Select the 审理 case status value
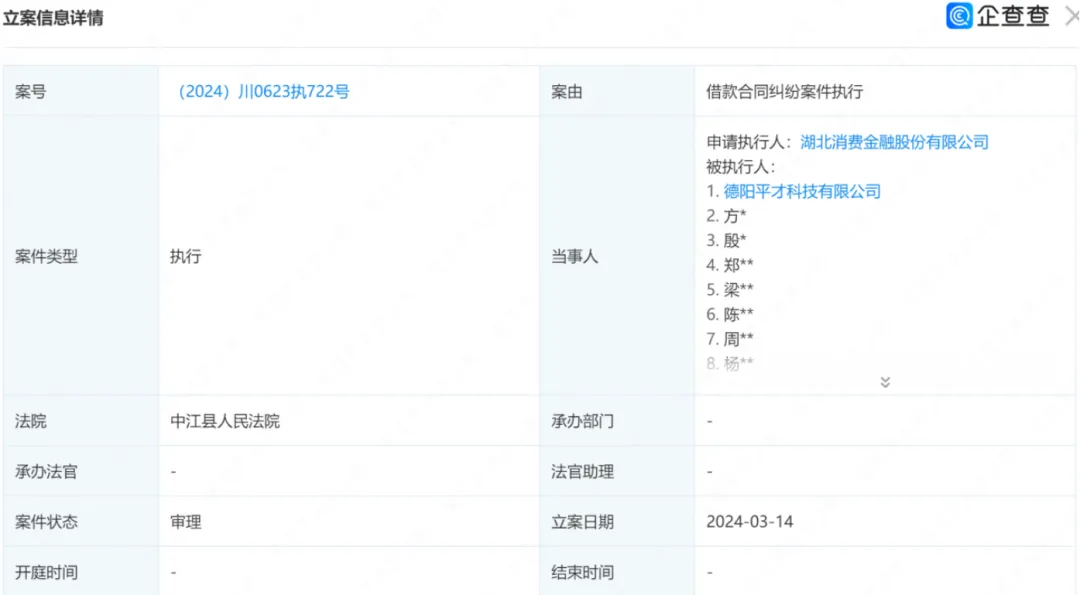This screenshot has height=595, width=1080. pyautogui.click(x=185, y=521)
